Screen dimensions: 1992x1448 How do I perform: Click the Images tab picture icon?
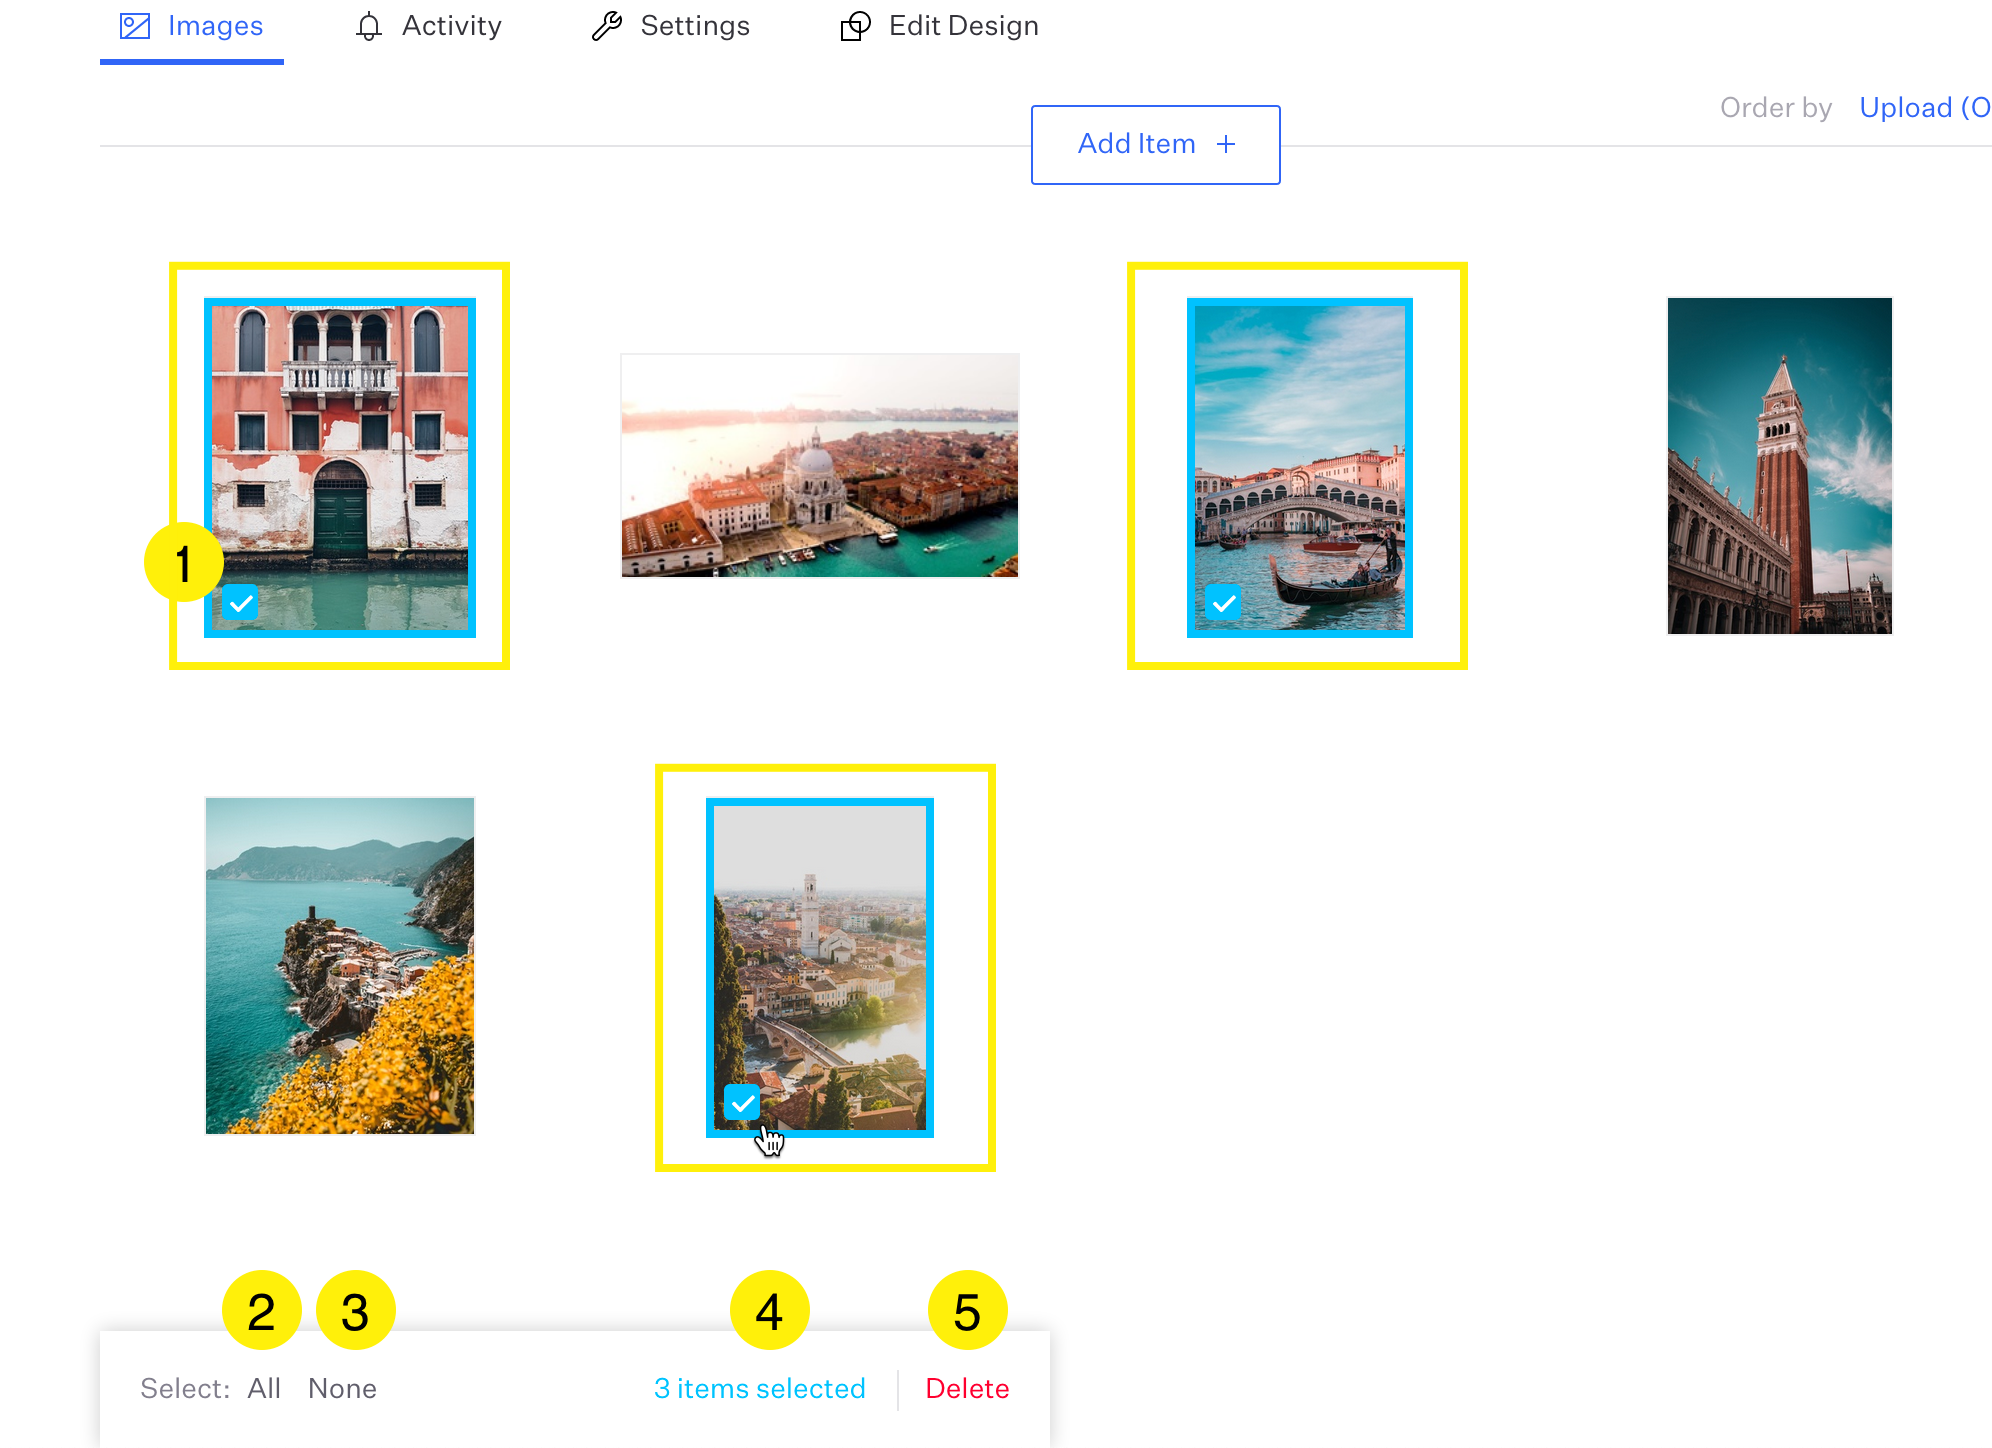(x=135, y=26)
